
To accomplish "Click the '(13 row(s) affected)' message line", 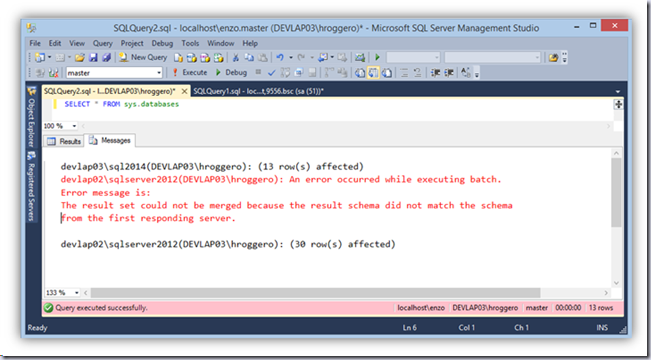I will (x=311, y=167).
